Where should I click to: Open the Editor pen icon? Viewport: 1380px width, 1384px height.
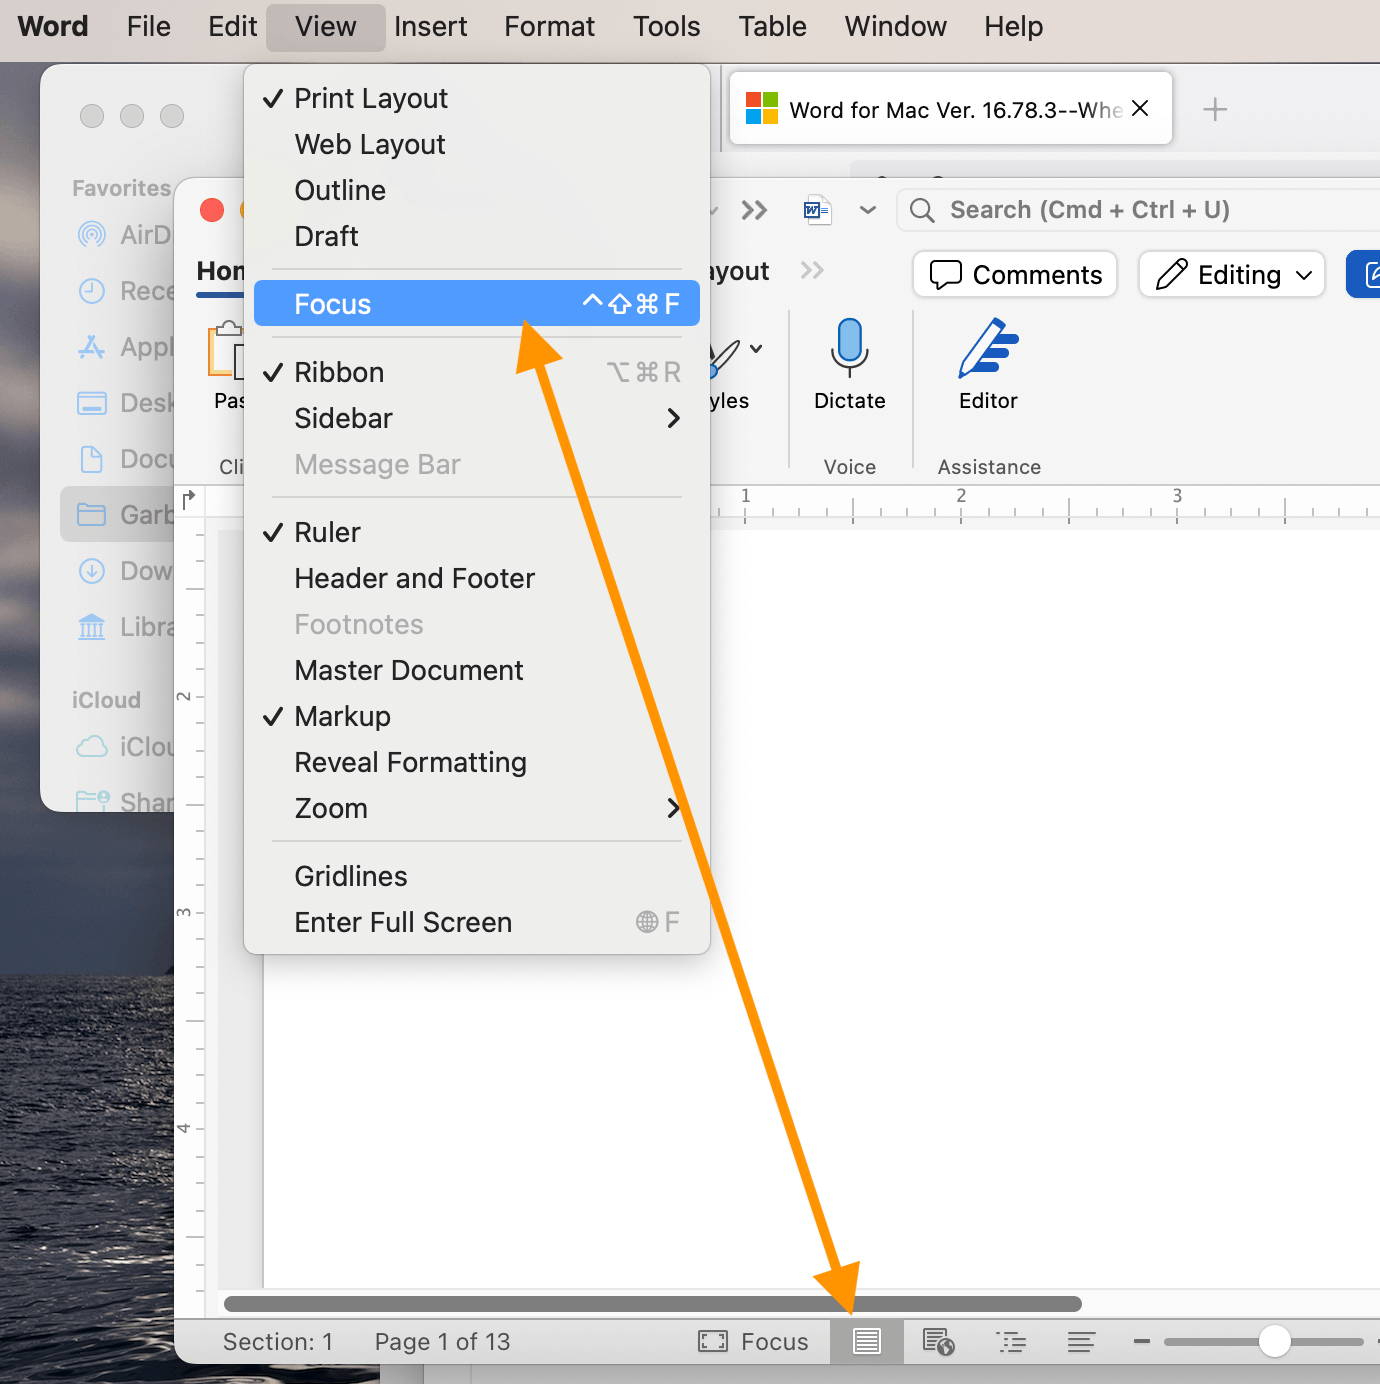pyautogui.click(x=988, y=348)
